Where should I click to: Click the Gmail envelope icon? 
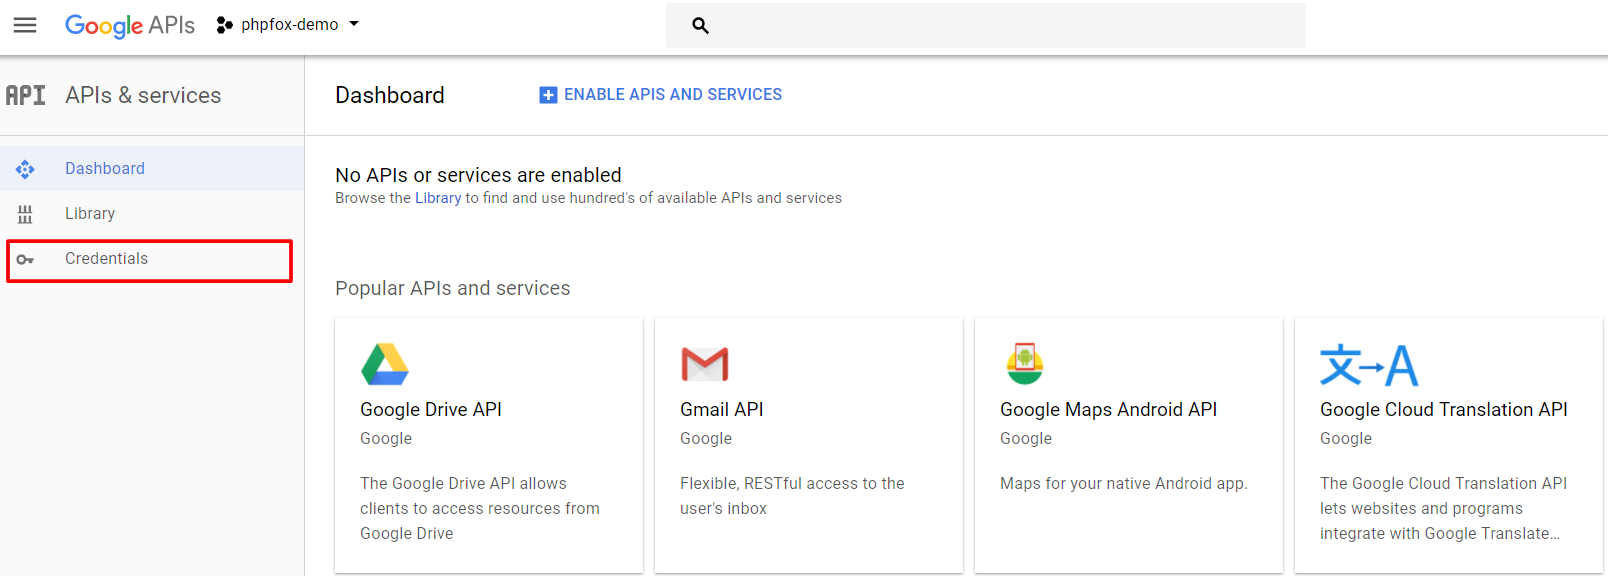[x=704, y=364]
